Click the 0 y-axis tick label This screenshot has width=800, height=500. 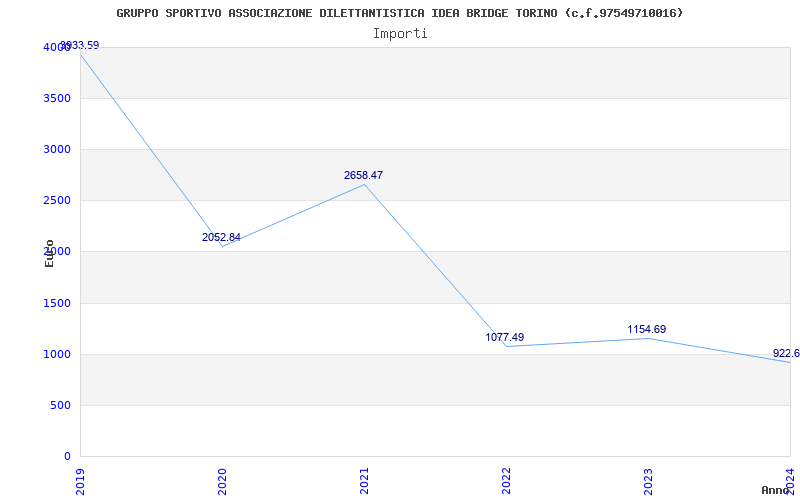[x=67, y=456]
